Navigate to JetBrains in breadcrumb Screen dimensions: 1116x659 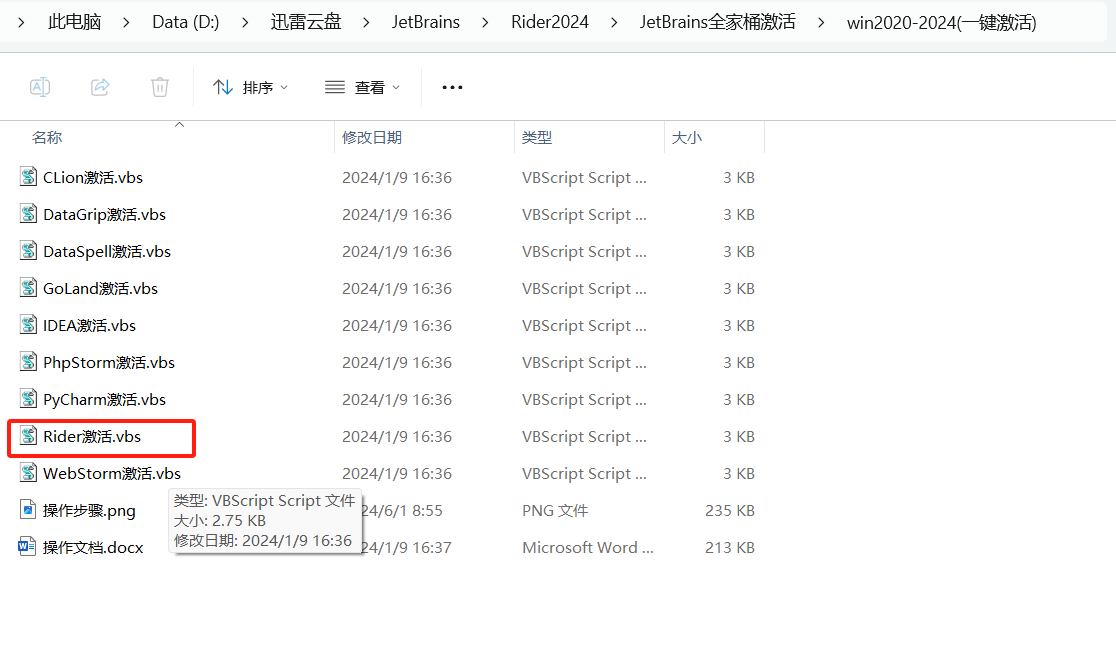tap(426, 22)
